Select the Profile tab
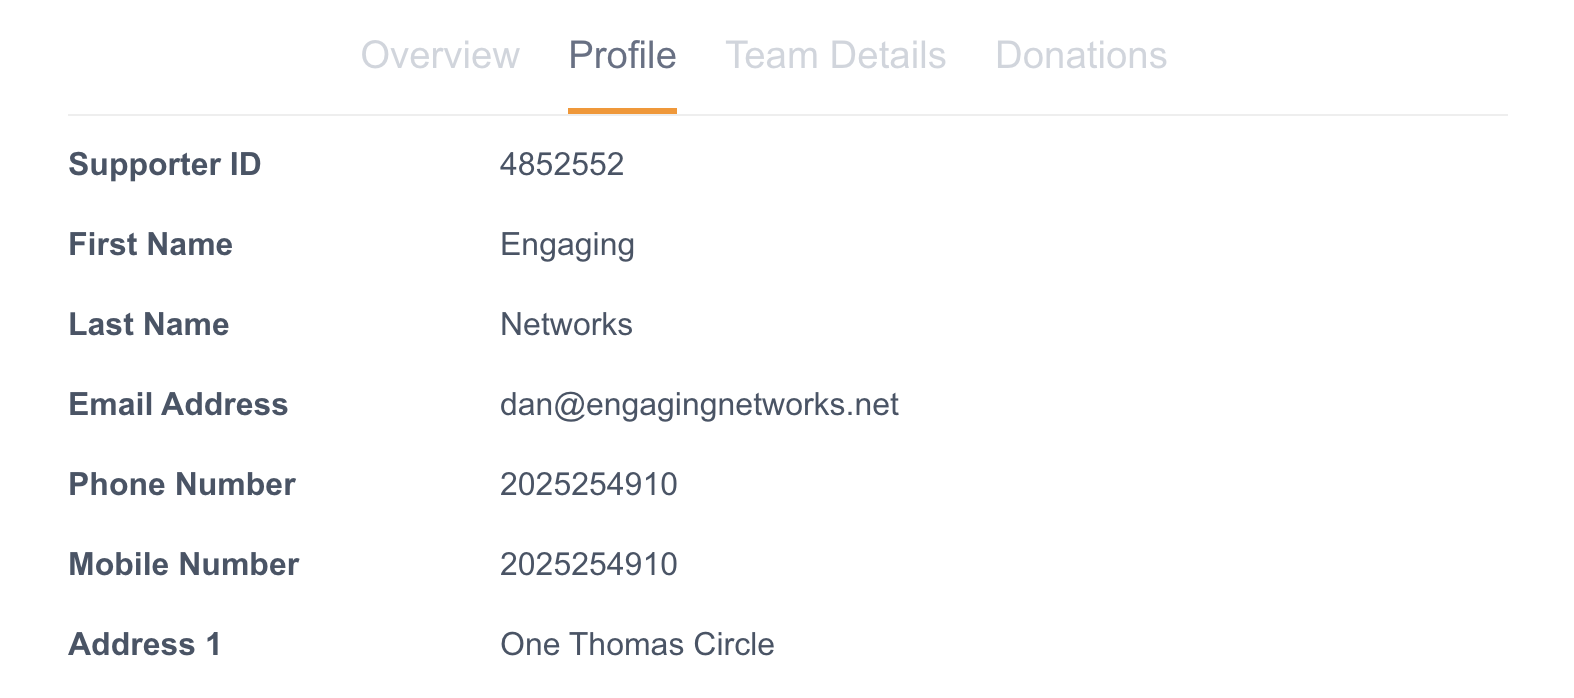This screenshot has width=1574, height=698. pyautogui.click(x=622, y=55)
